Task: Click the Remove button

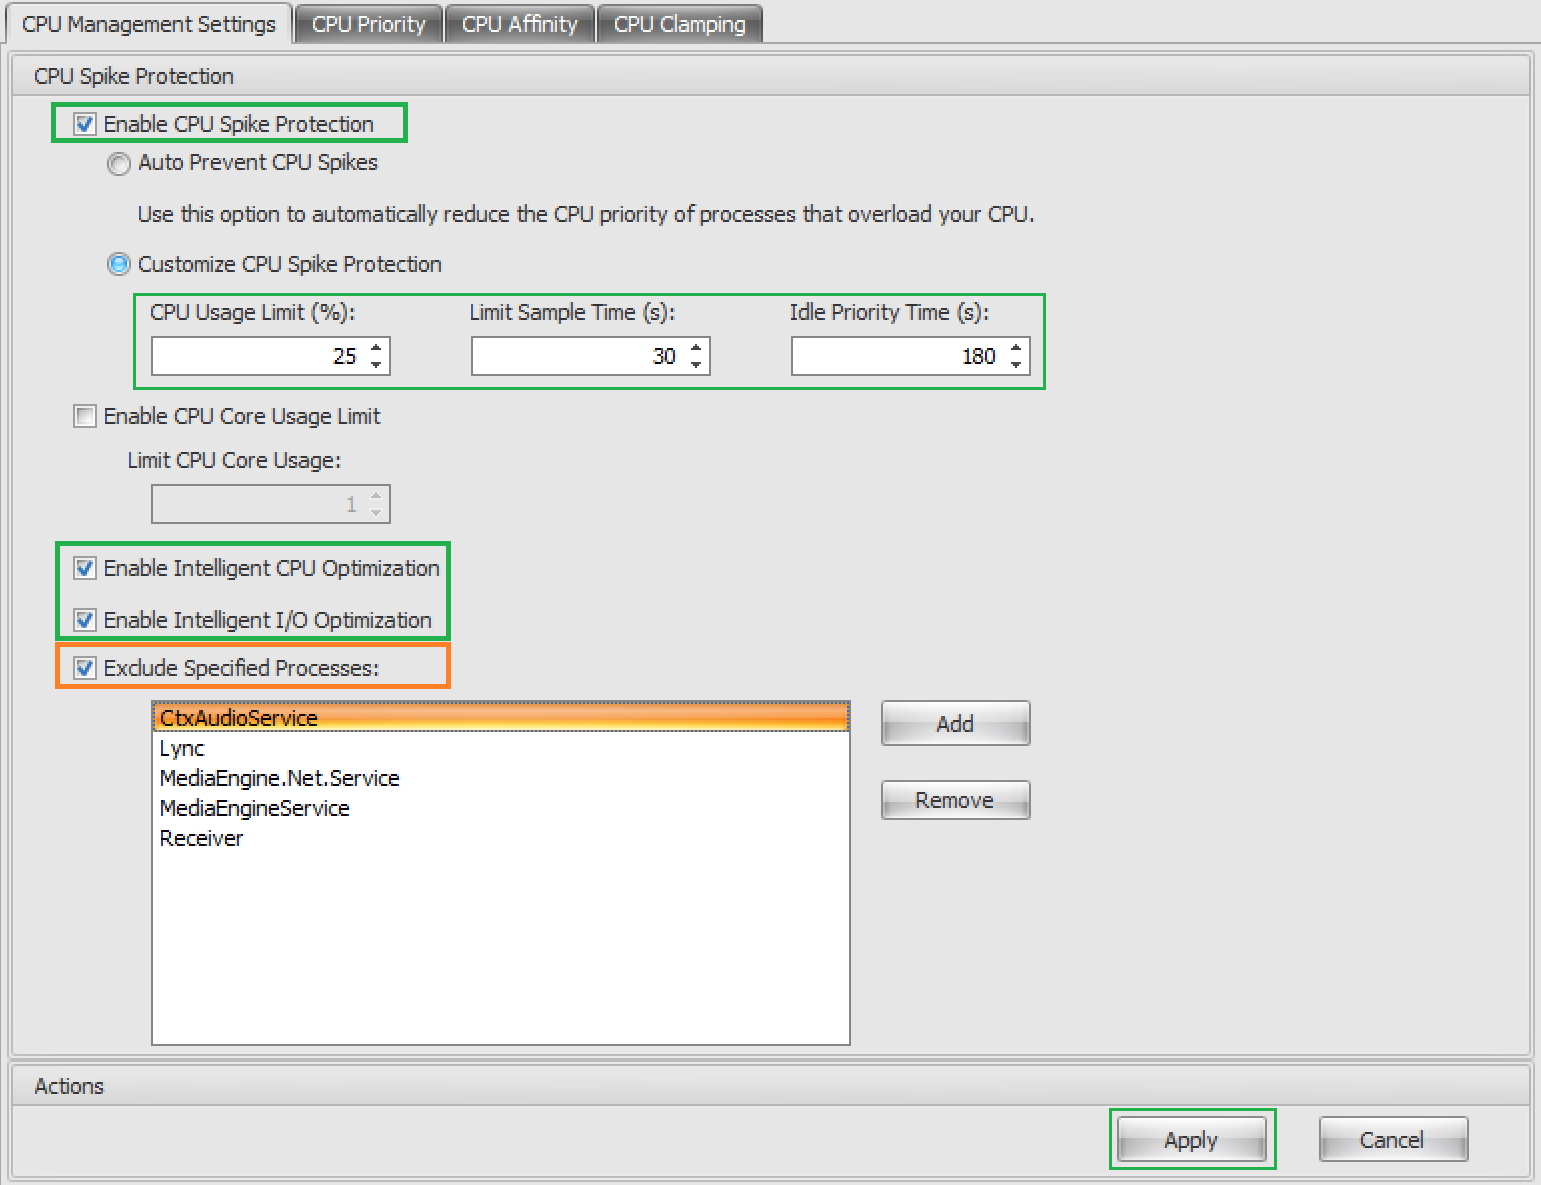Action: (x=955, y=800)
